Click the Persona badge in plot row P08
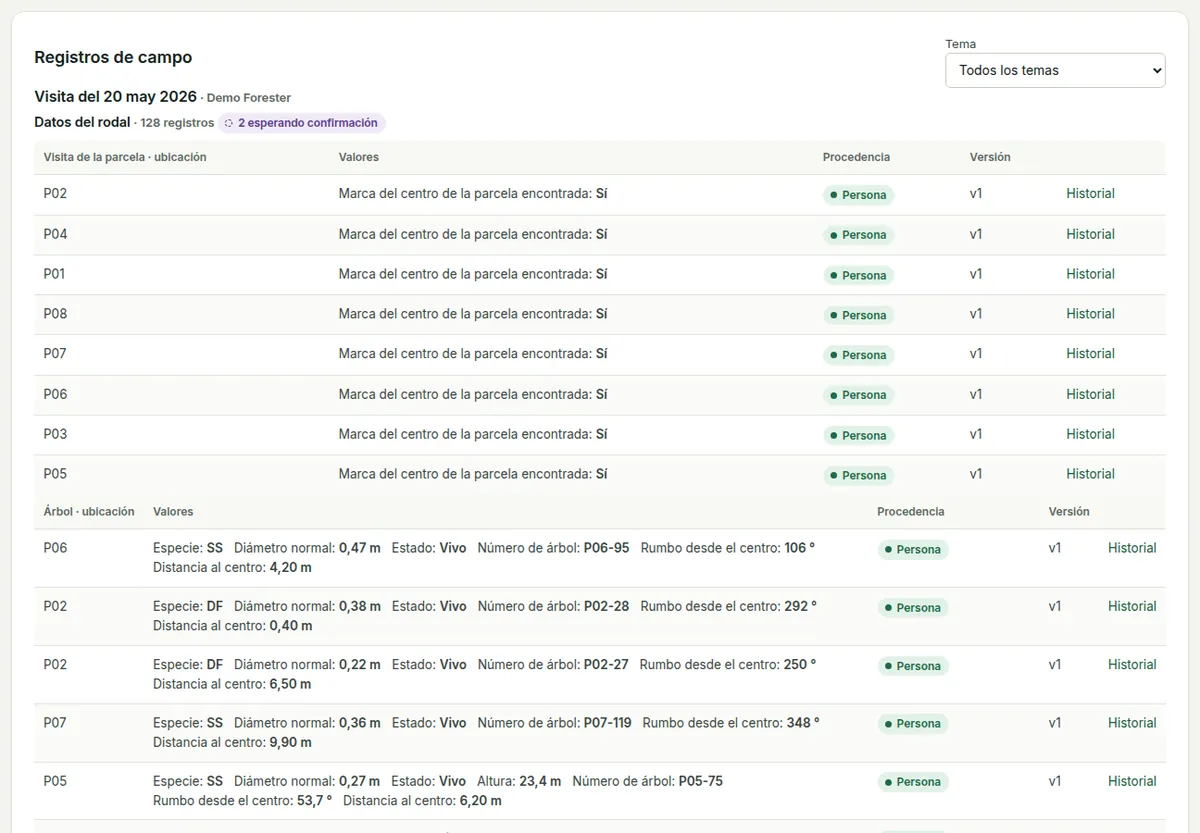The width and height of the screenshot is (1200, 833). point(858,315)
